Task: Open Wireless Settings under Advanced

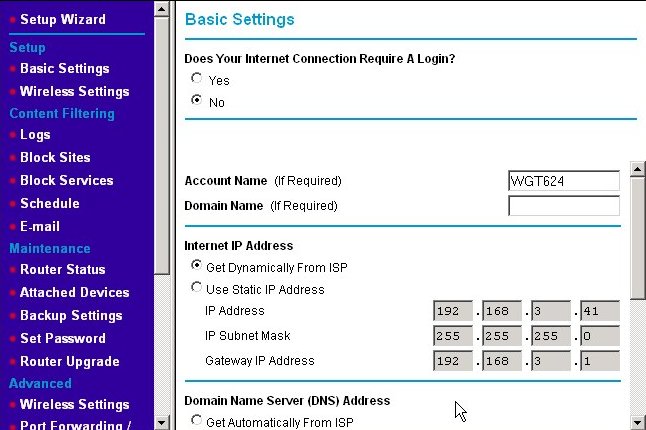Action: click(x=75, y=404)
